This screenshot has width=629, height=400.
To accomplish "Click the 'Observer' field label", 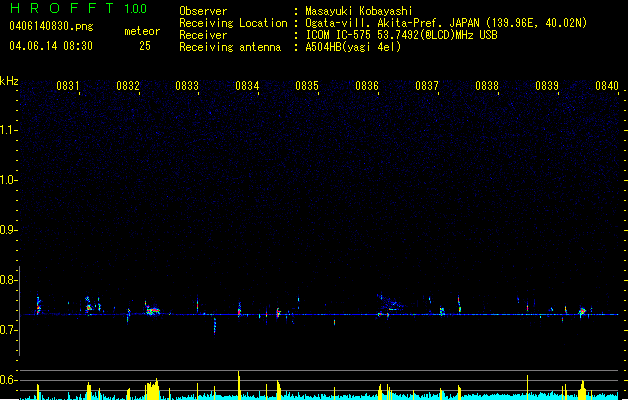I will tap(203, 11).
